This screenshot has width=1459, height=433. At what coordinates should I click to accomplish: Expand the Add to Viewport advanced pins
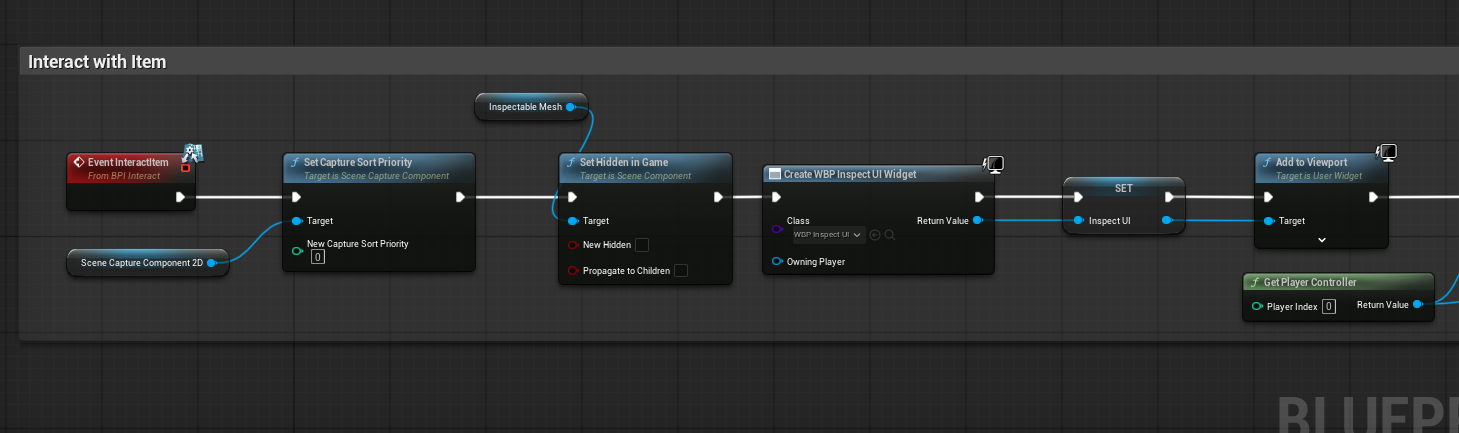(x=1321, y=240)
